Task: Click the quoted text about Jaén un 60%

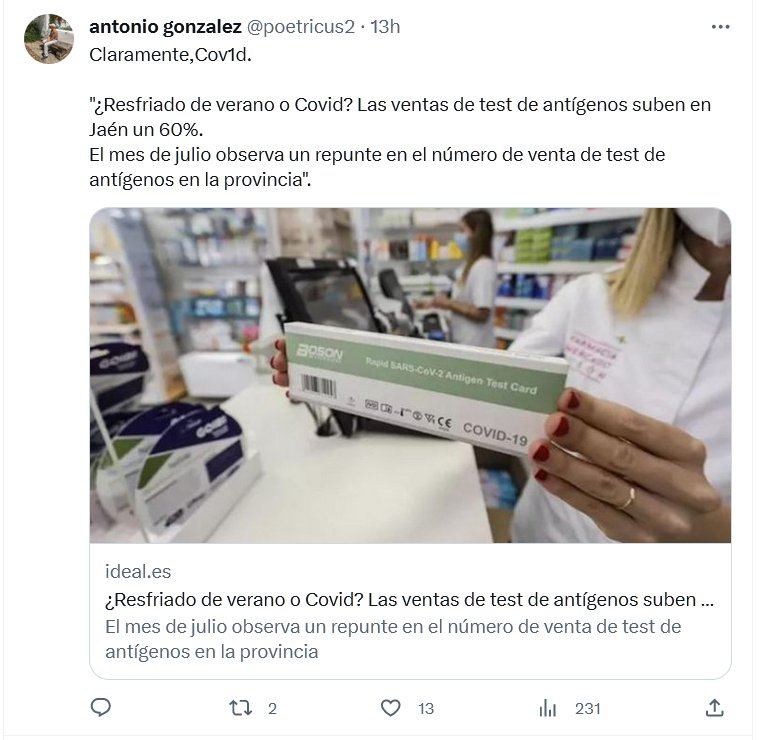Action: tap(400, 117)
